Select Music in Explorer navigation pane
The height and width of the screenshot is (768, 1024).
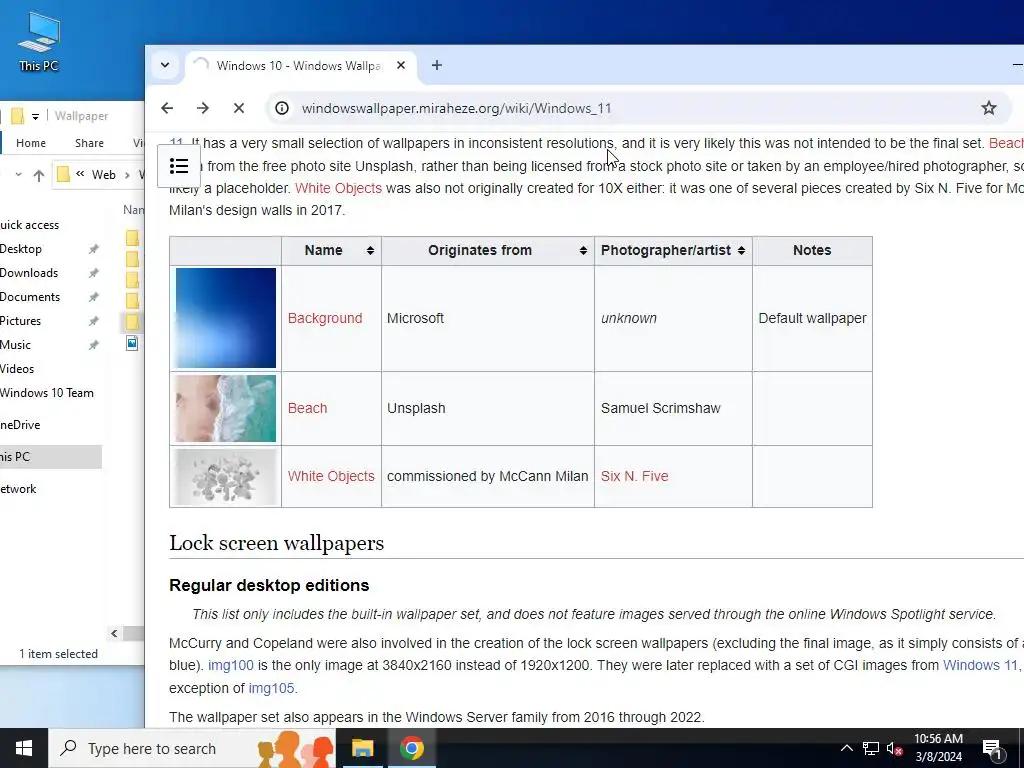[15, 345]
